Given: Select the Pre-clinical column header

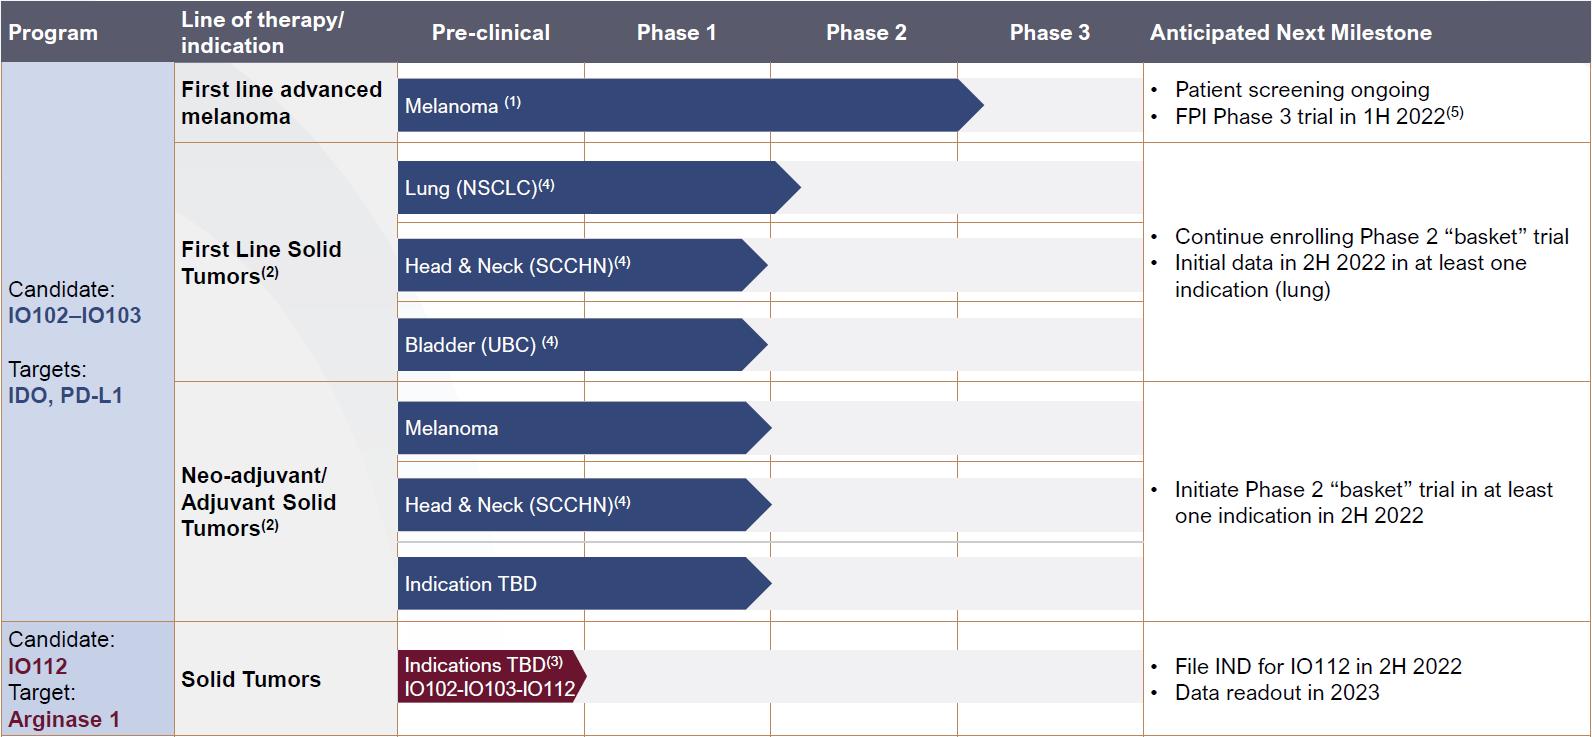Looking at the screenshot, I should click(x=490, y=33).
